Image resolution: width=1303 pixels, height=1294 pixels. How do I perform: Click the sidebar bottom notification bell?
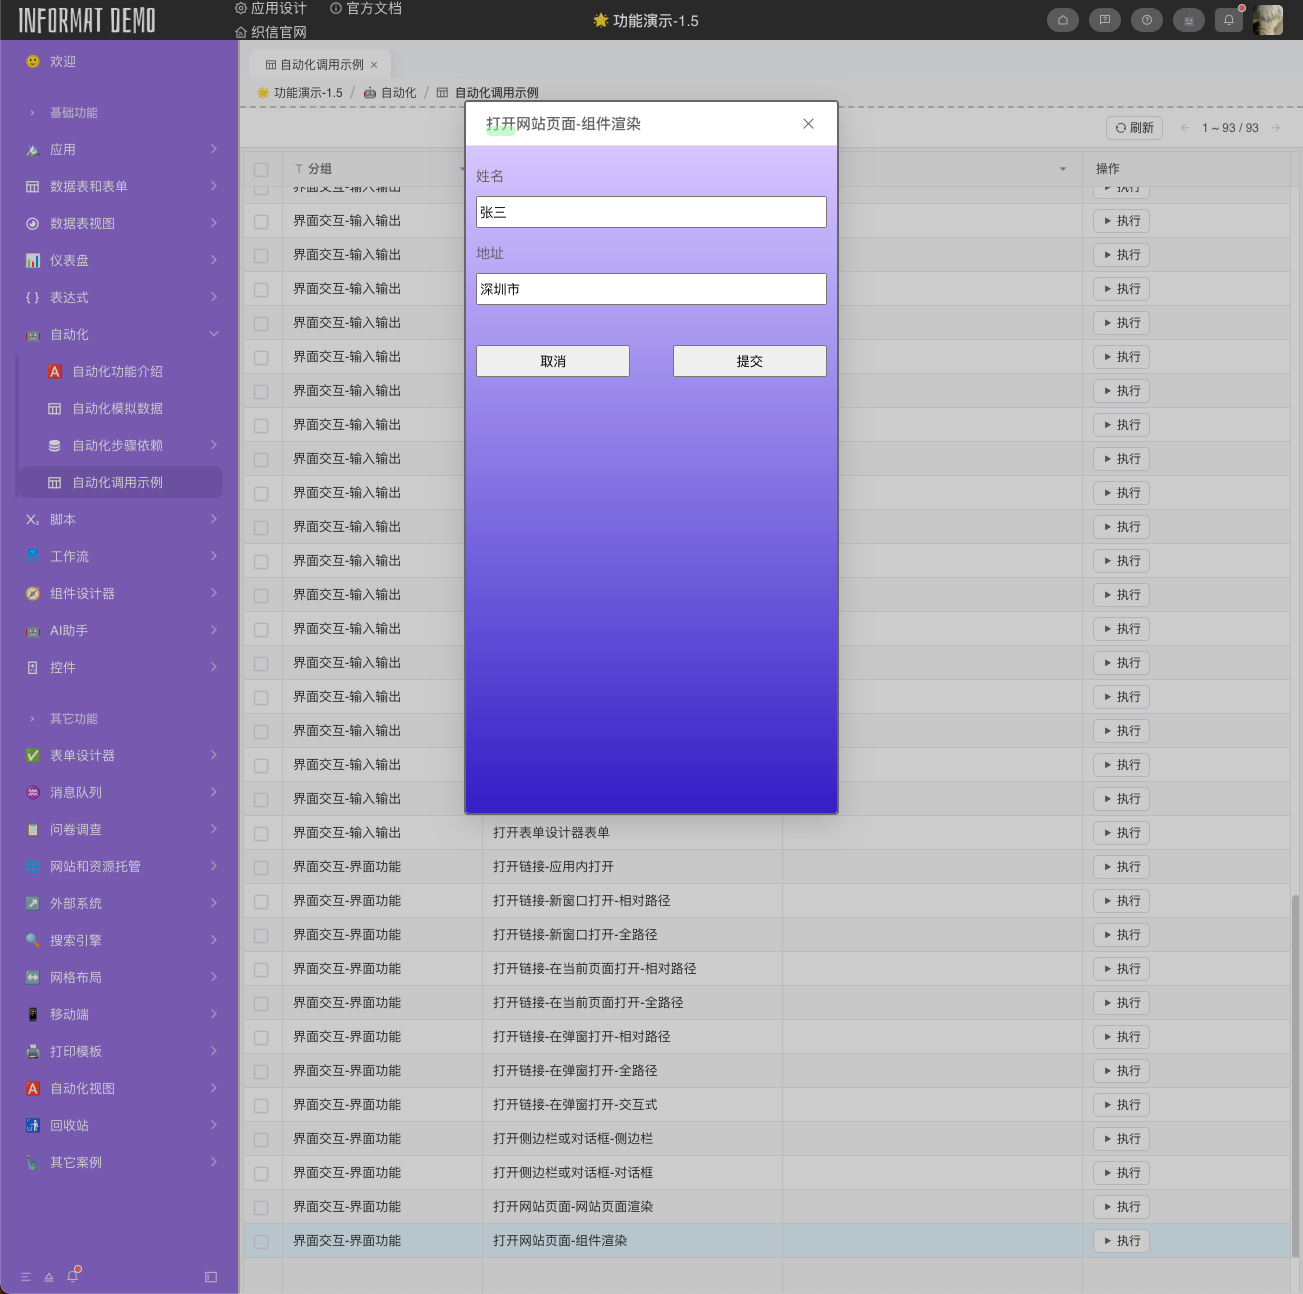pos(73,1276)
